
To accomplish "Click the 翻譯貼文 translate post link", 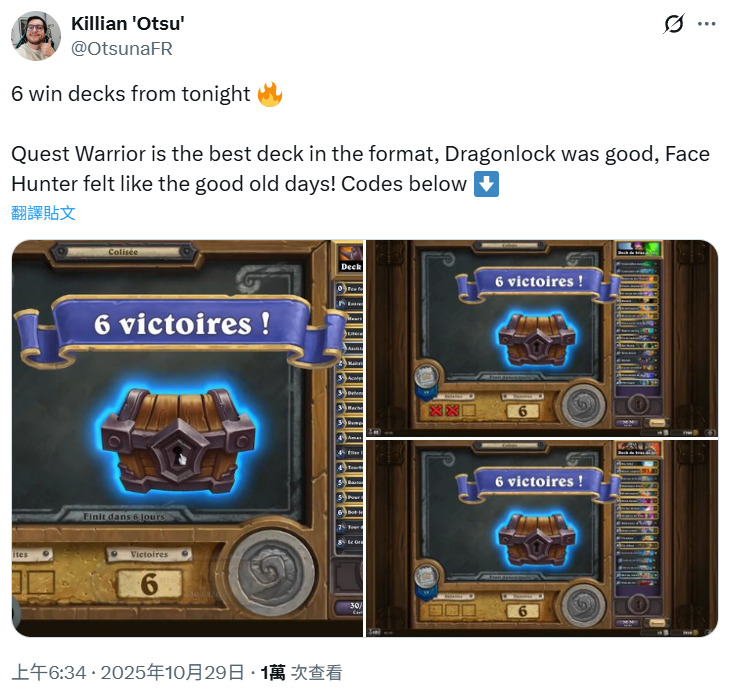I will pyautogui.click(x=43, y=213).
